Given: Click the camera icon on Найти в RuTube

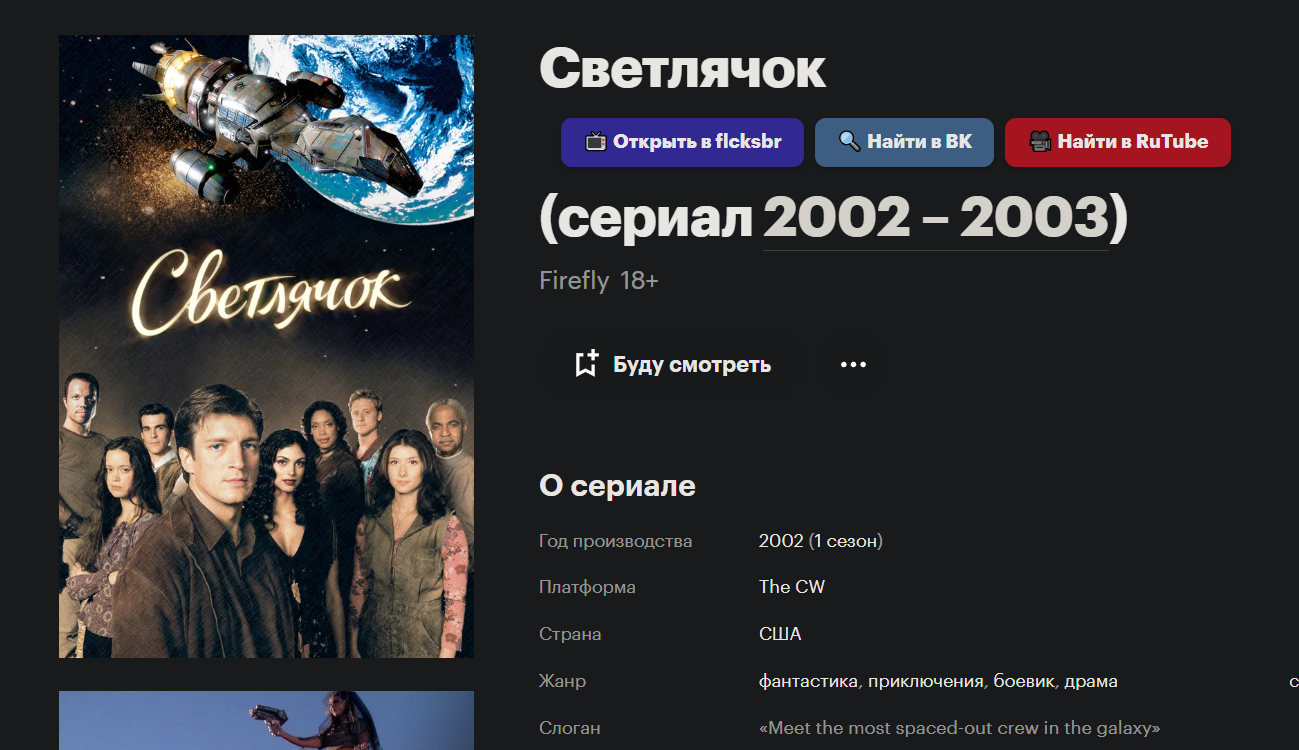Looking at the screenshot, I should pos(1040,142).
